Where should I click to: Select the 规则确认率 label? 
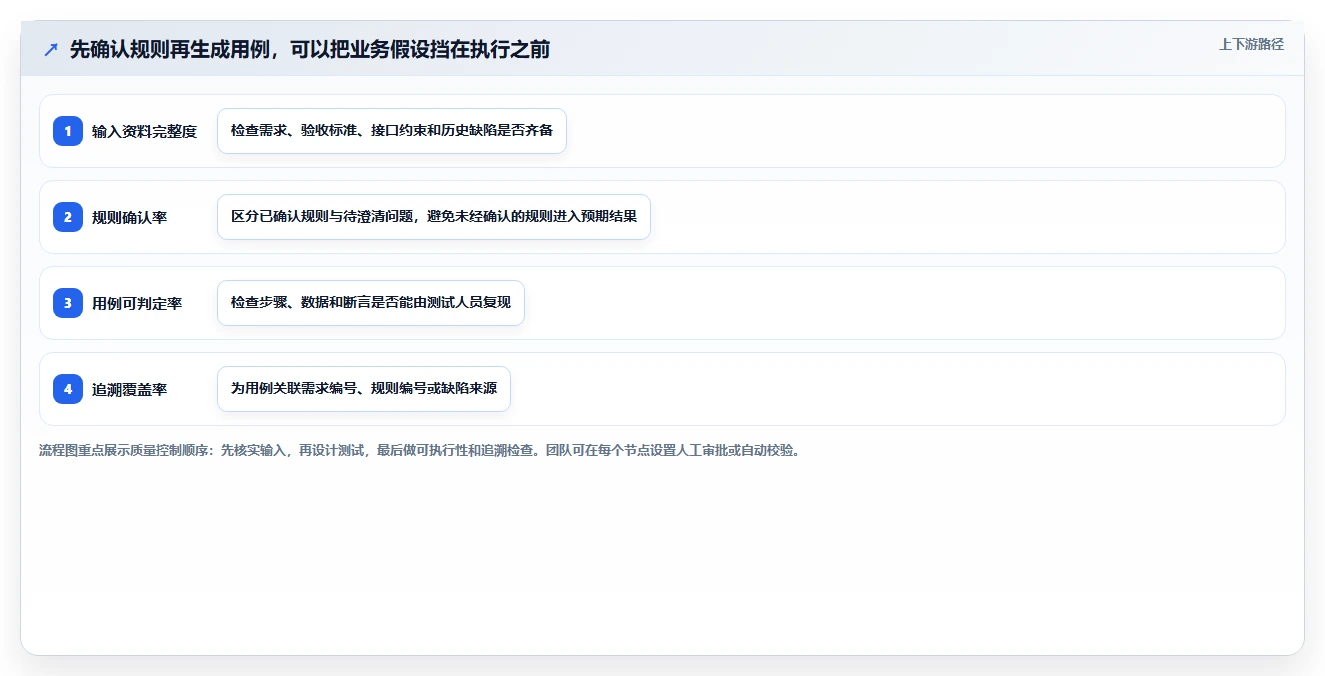129,217
